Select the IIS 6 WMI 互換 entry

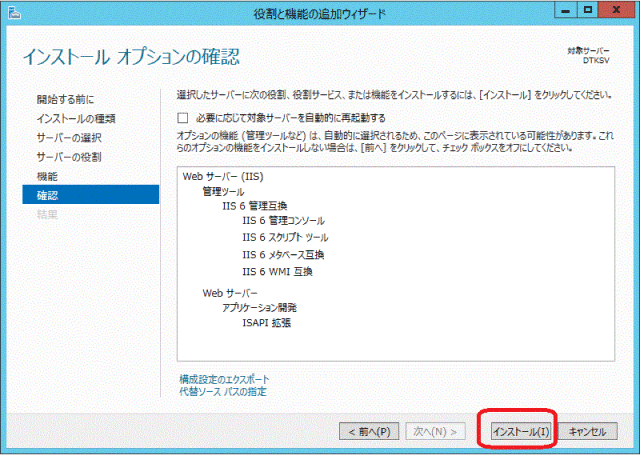click(x=278, y=271)
